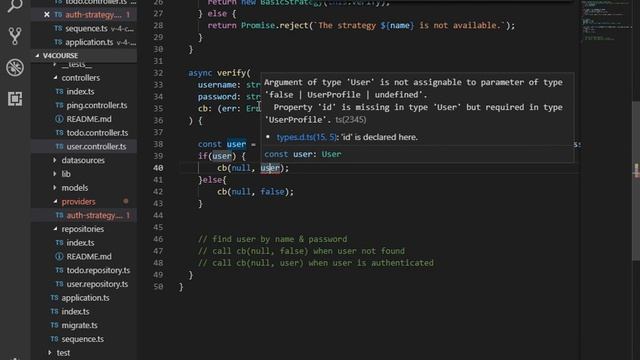Open the Debug view icon
This screenshot has width=640, height=360.
[15, 67]
